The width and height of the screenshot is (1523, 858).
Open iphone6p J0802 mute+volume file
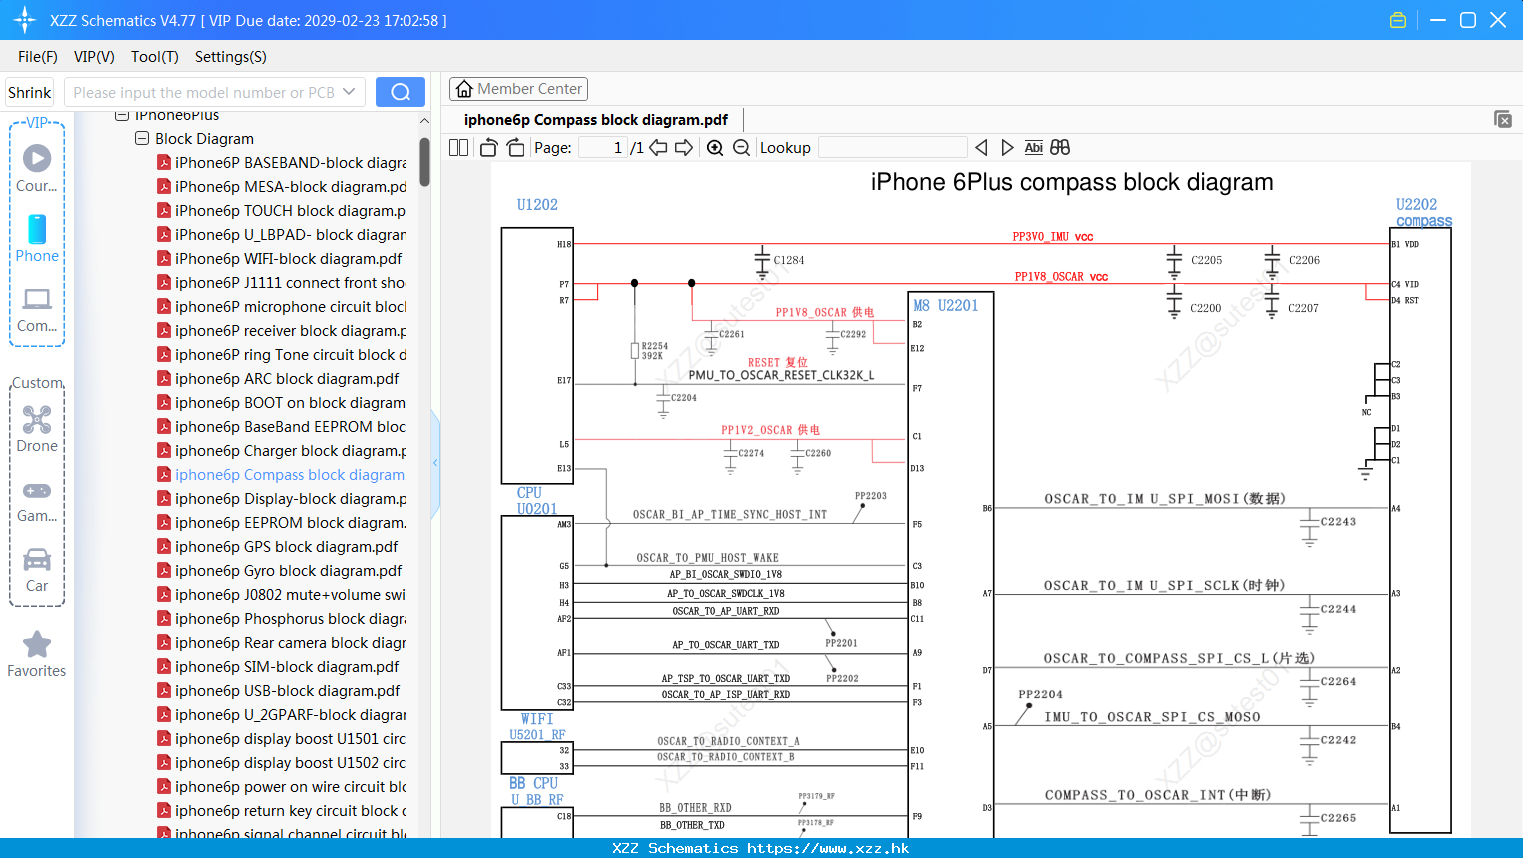[x=290, y=594]
